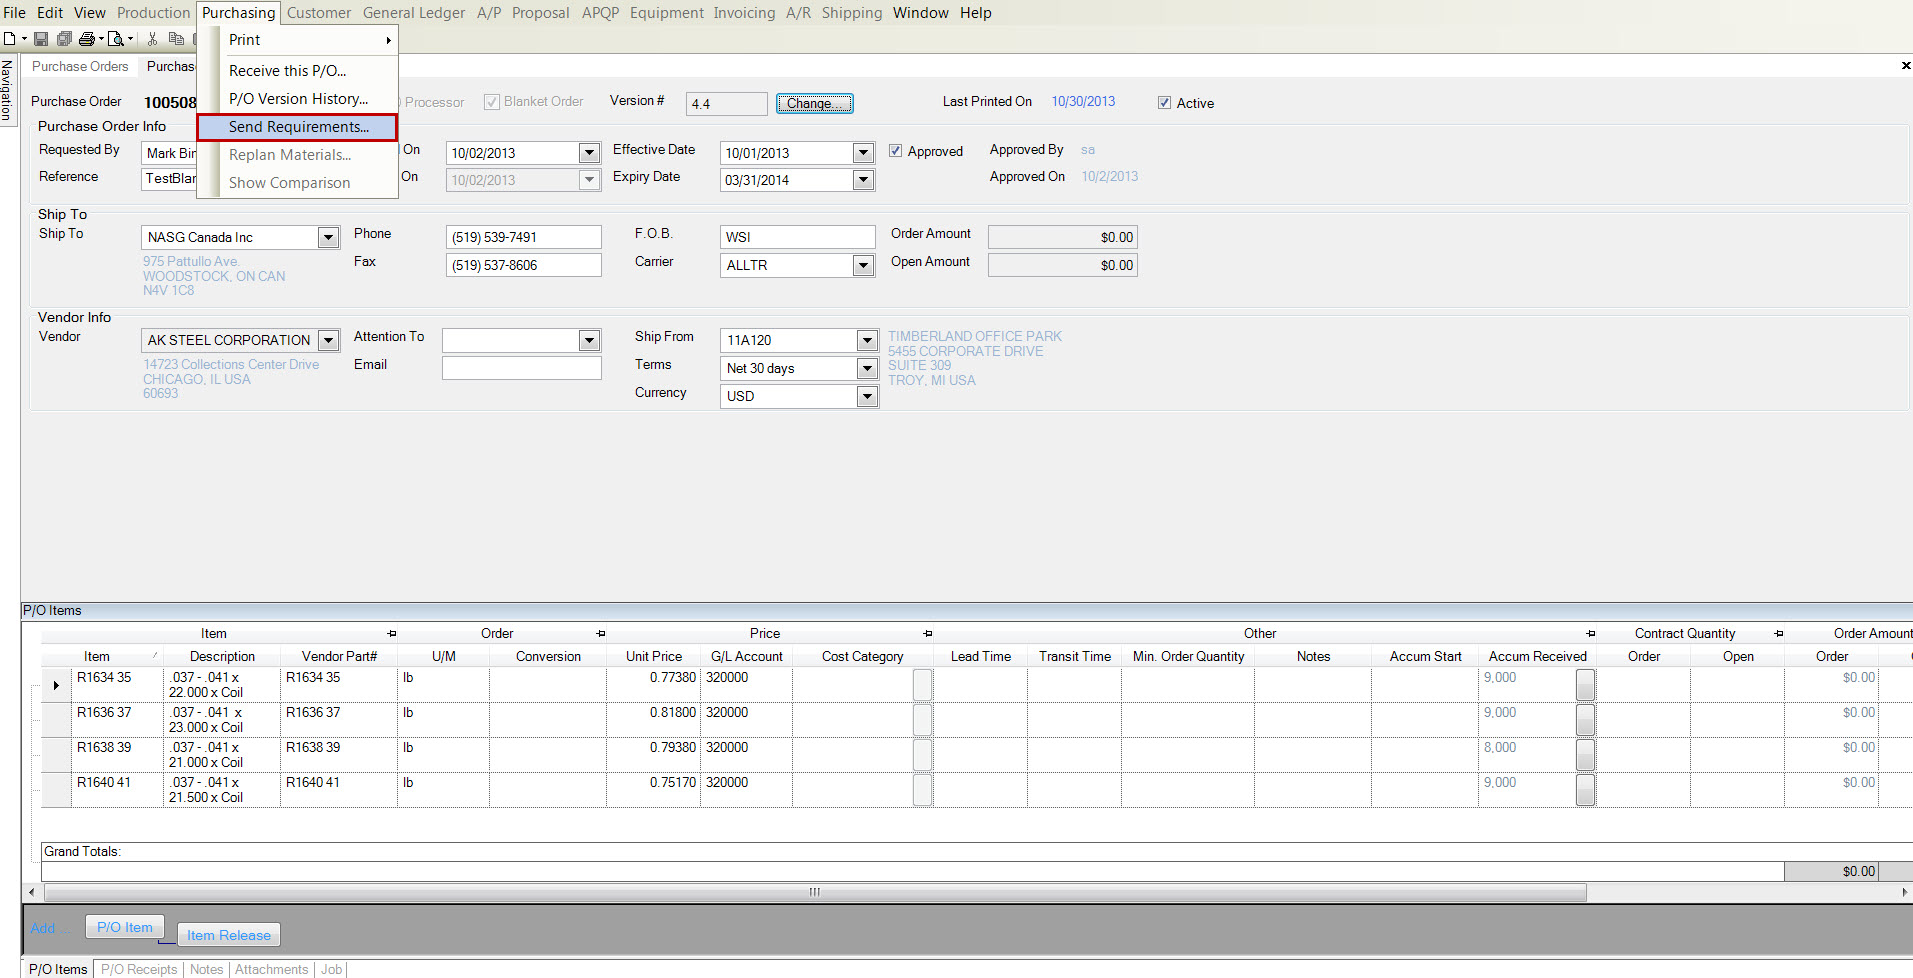This screenshot has width=1913, height=978.
Task: Pin the Other column group
Action: [1591, 633]
